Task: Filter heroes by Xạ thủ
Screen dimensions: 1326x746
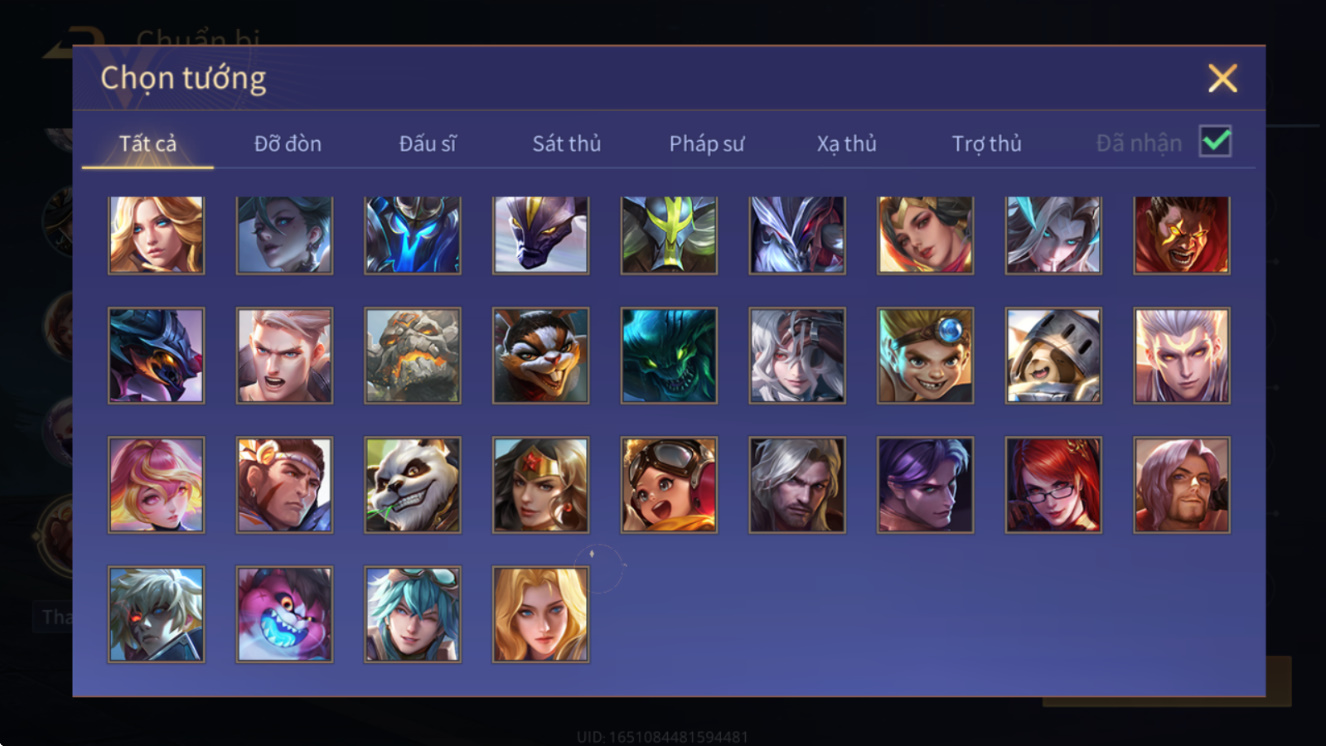Action: (846, 143)
